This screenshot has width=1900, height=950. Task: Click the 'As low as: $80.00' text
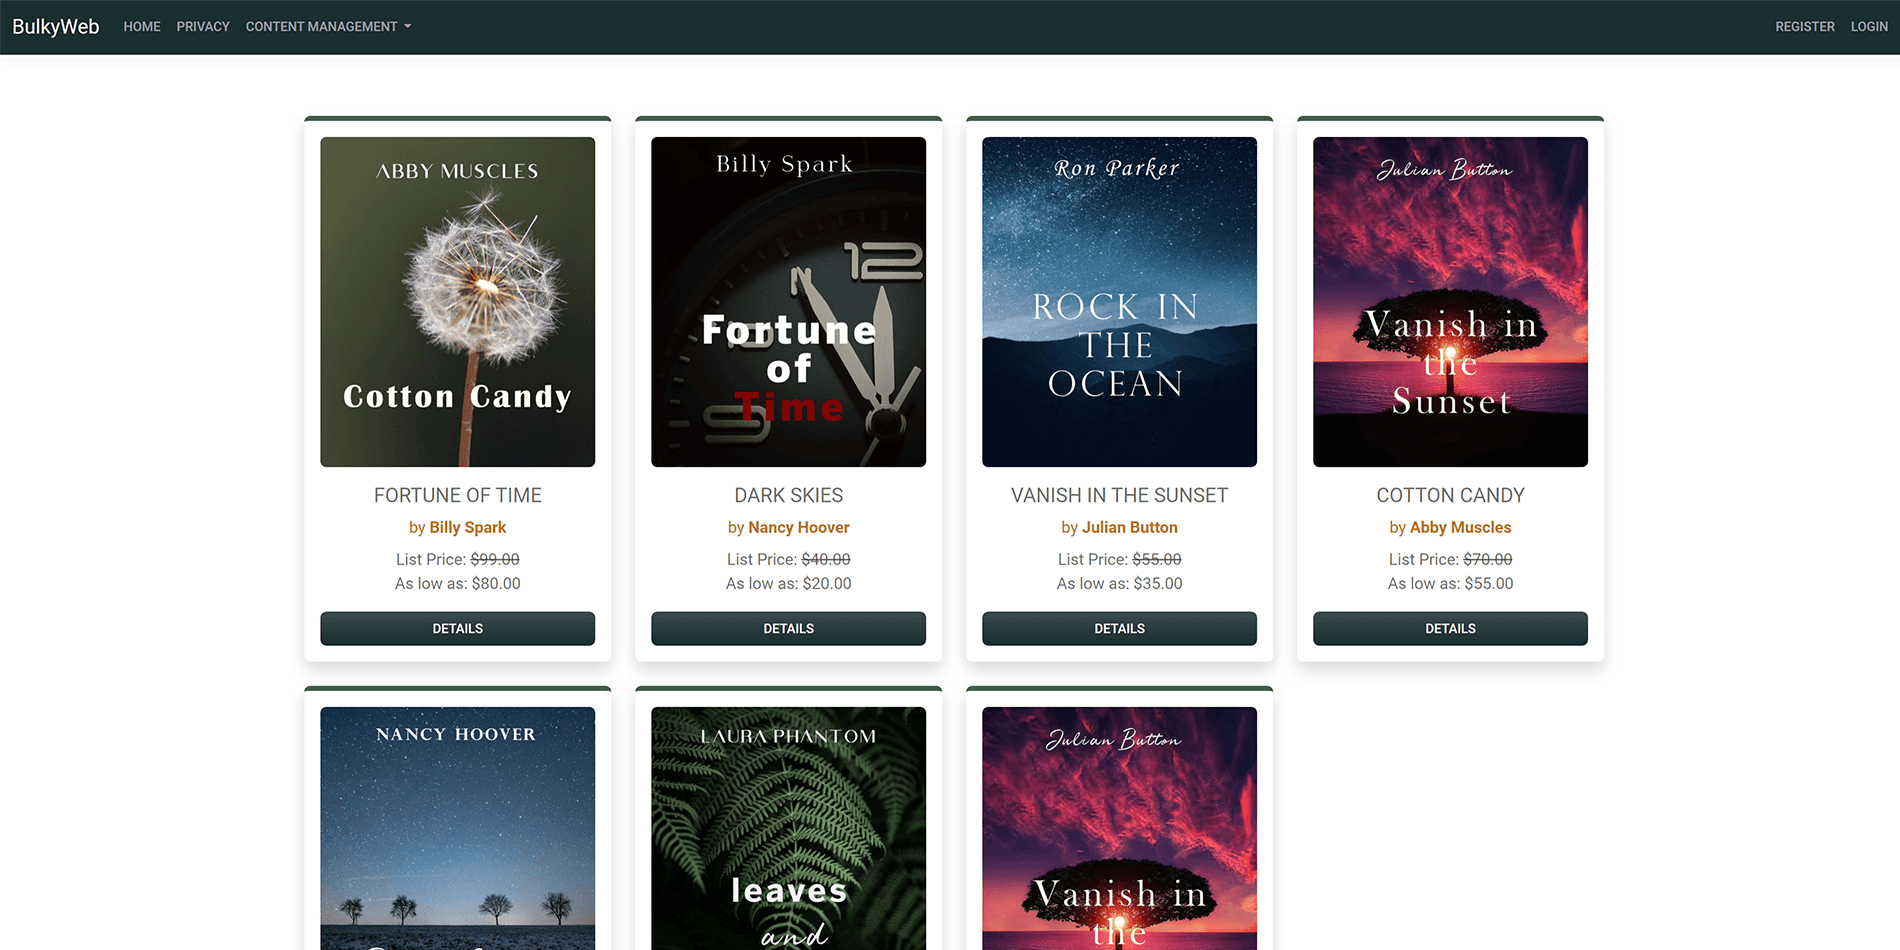tap(458, 583)
